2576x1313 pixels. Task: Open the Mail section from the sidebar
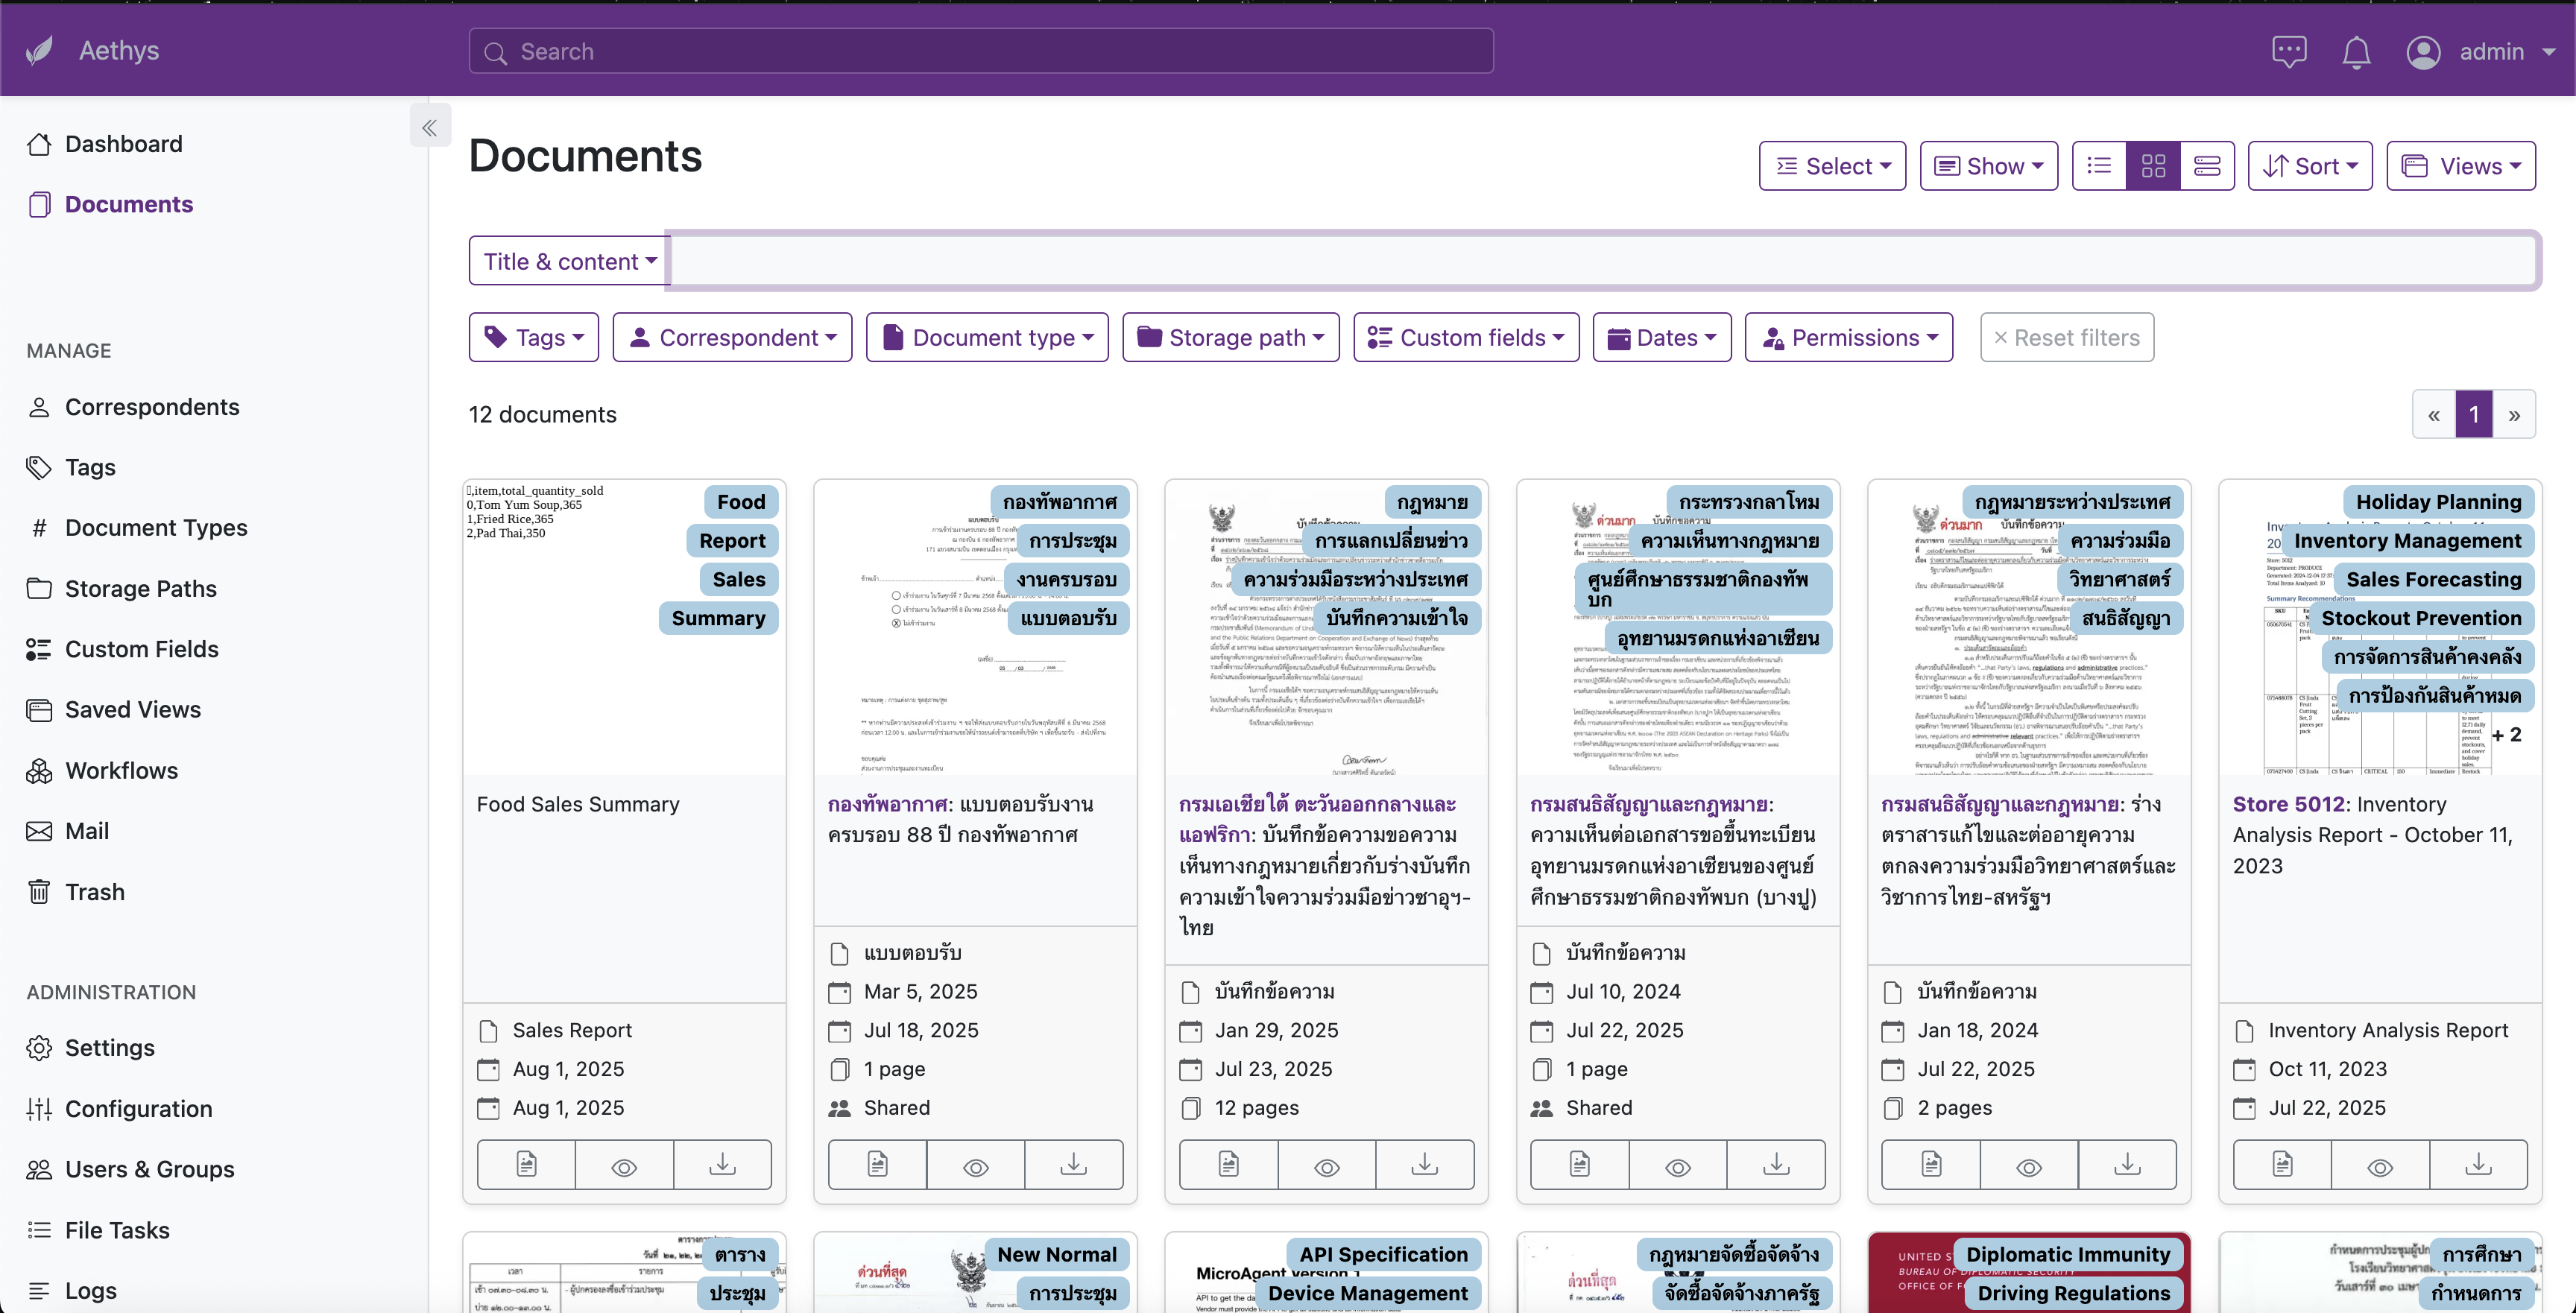(87, 830)
